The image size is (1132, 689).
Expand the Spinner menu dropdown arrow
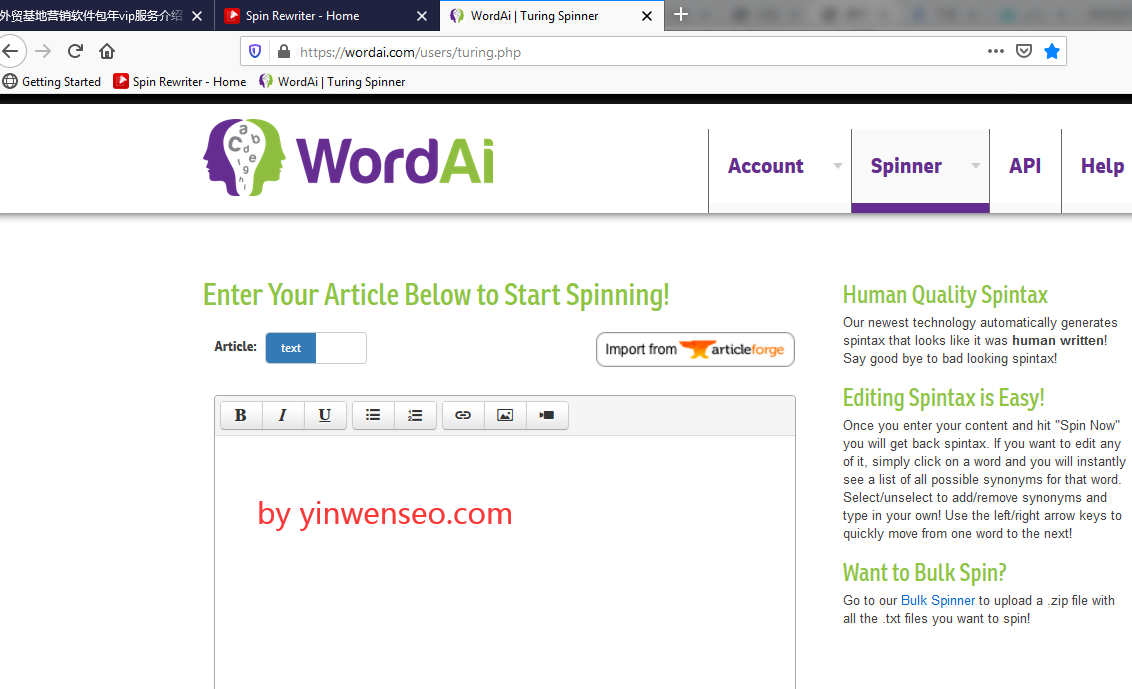(x=975, y=166)
